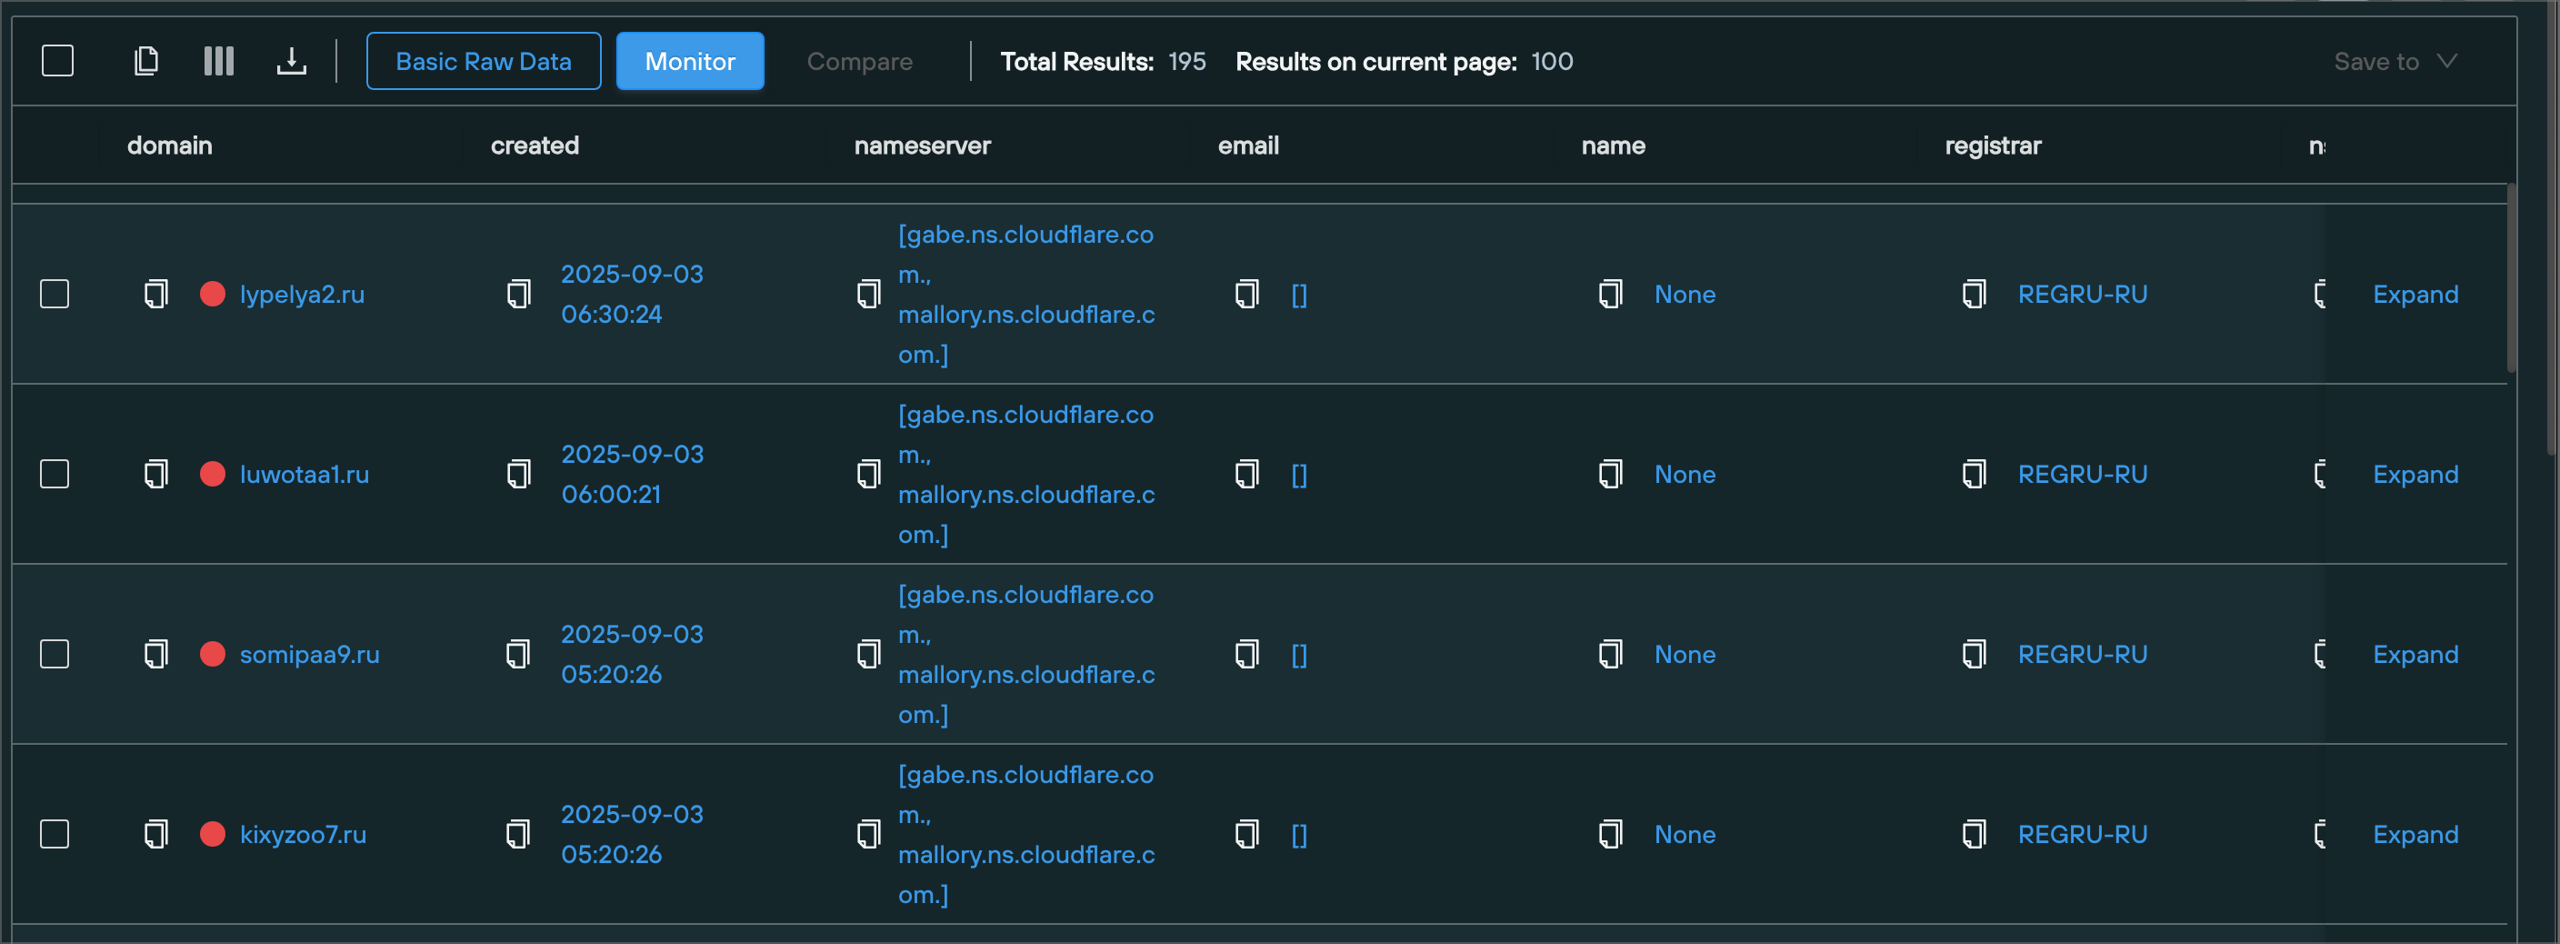Screen dimensions: 2560x944
Task: Open the column layout icon in toolbar
Action: tap(219, 61)
